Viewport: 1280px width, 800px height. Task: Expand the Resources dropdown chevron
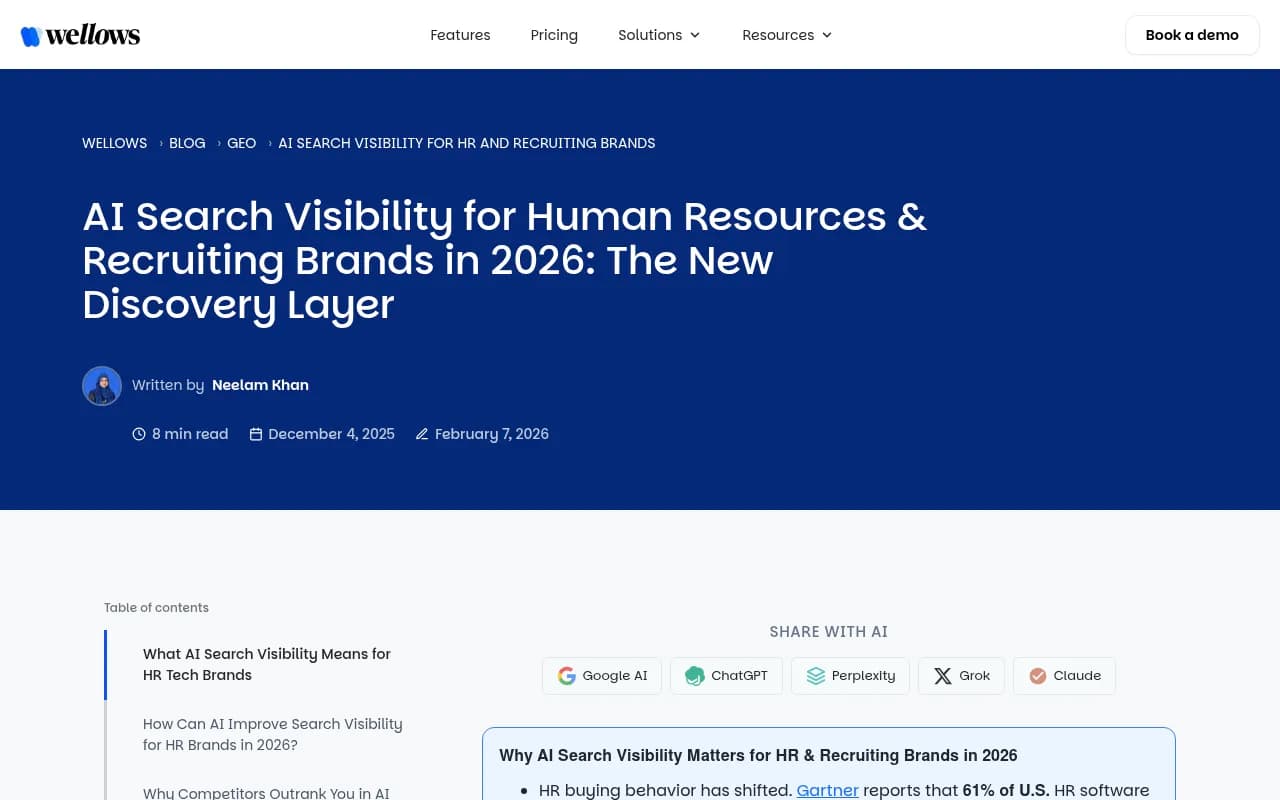click(x=827, y=35)
